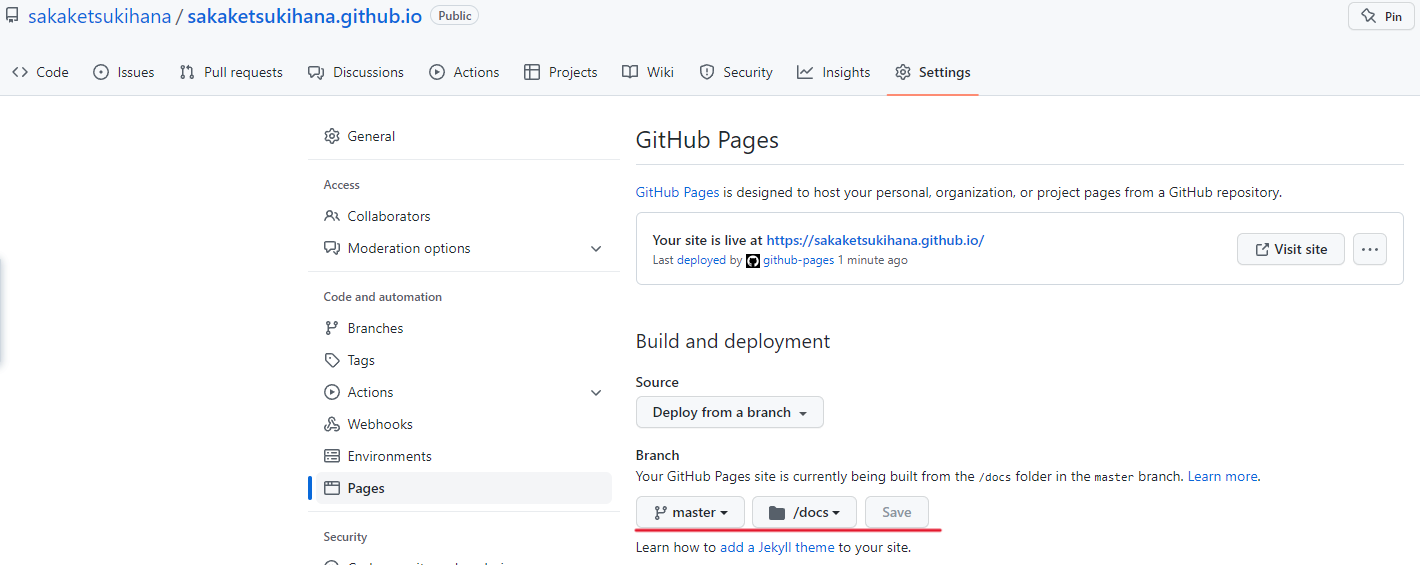Open the master branch dropdown
The width and height of the screenshot is (1420, 565).
690,512
